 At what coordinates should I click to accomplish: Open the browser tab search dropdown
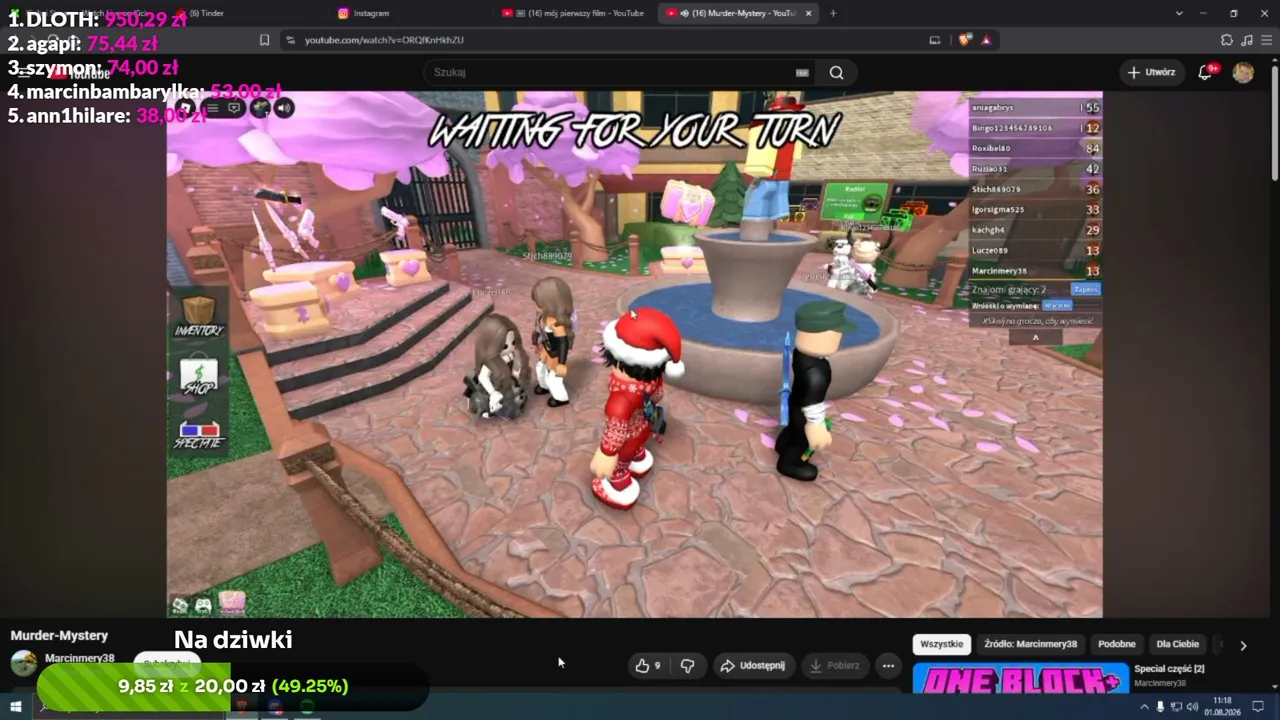coord(1179,13)
